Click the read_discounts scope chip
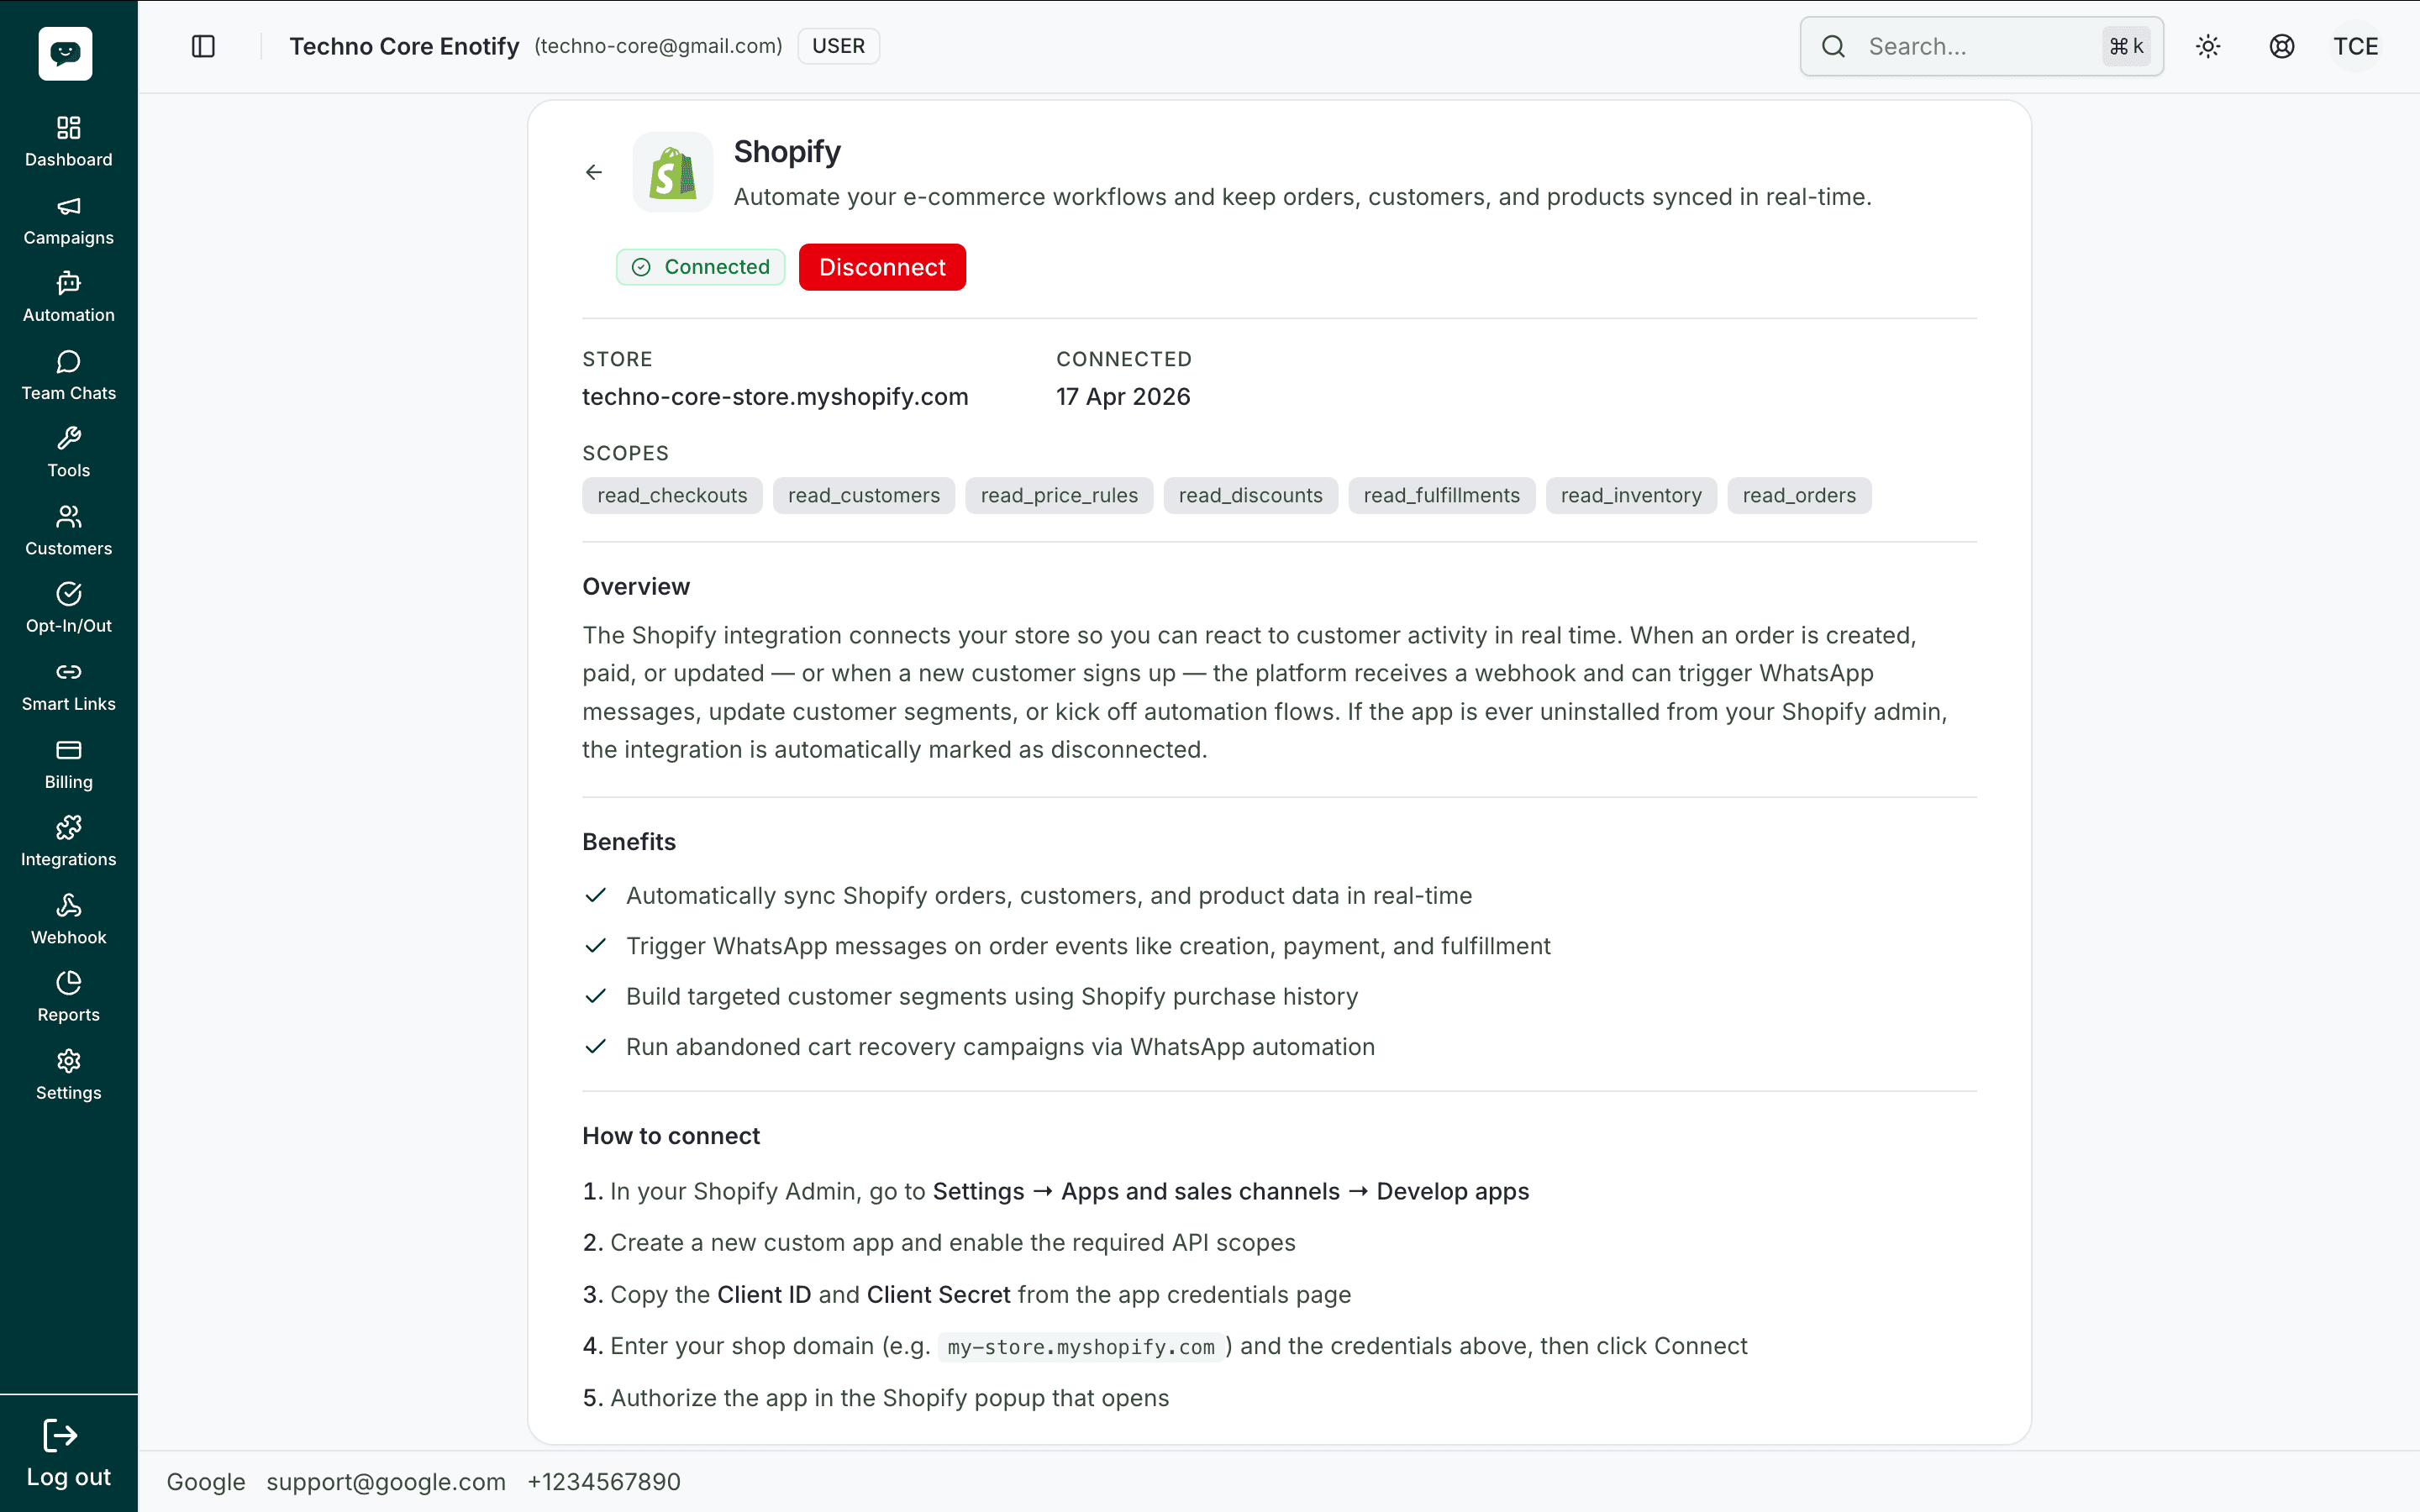The width and height of the screenshot is (2420, 1512). tap(1251, 495)
